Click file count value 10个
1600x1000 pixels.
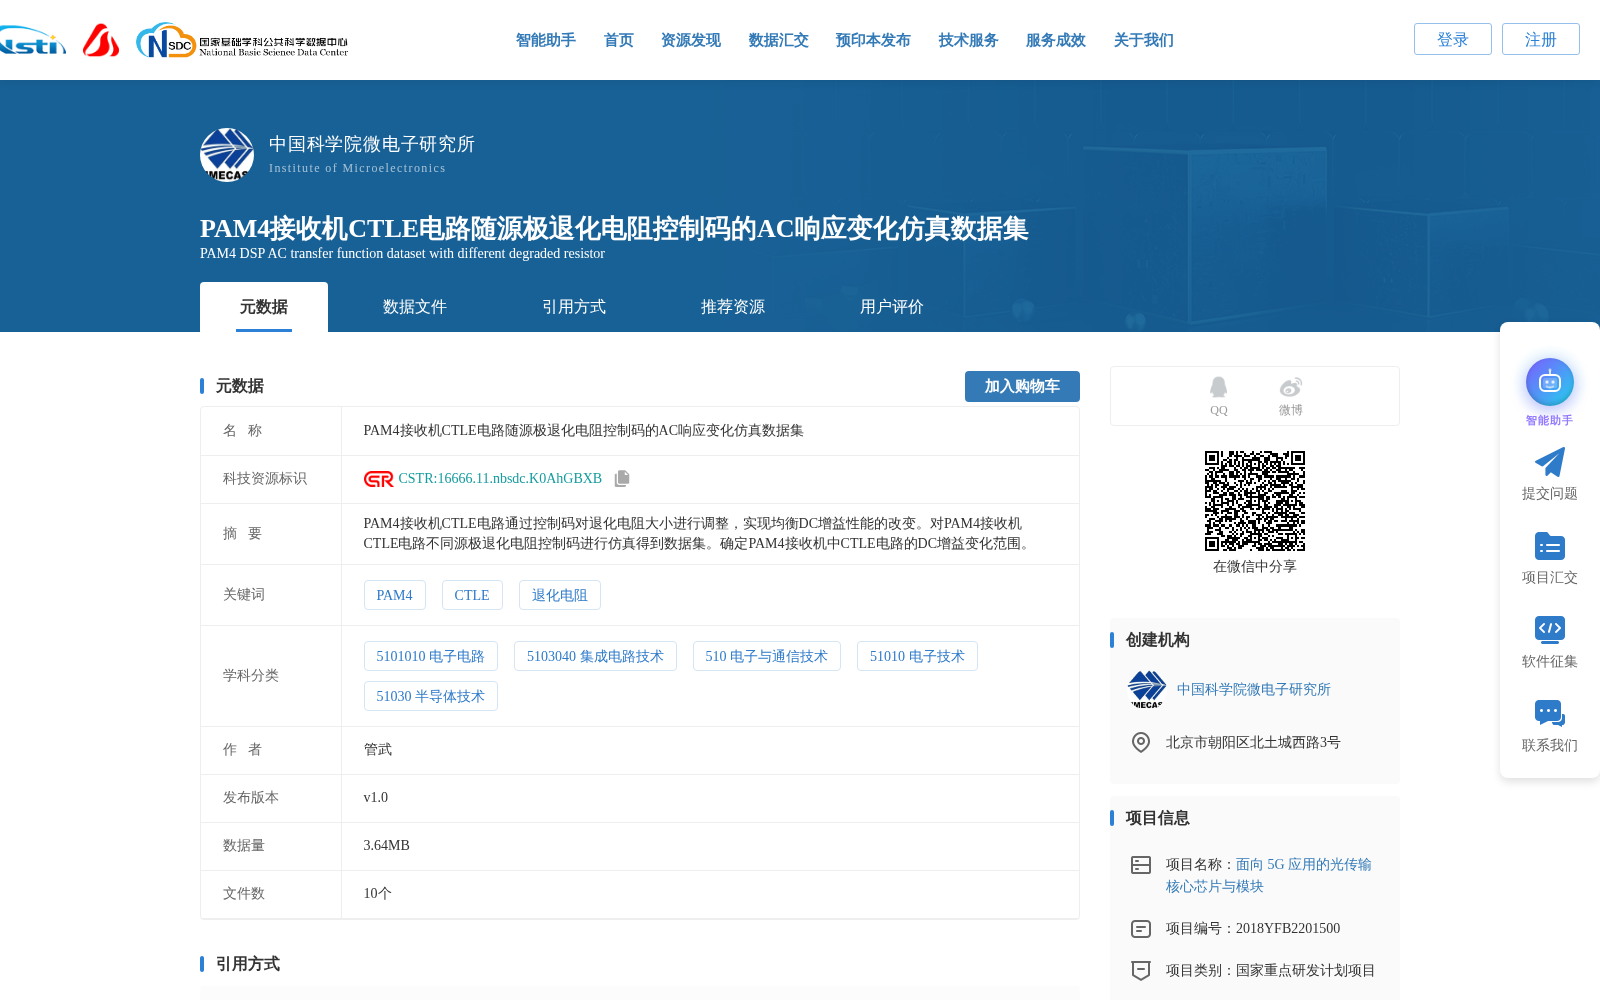point(378,894)
